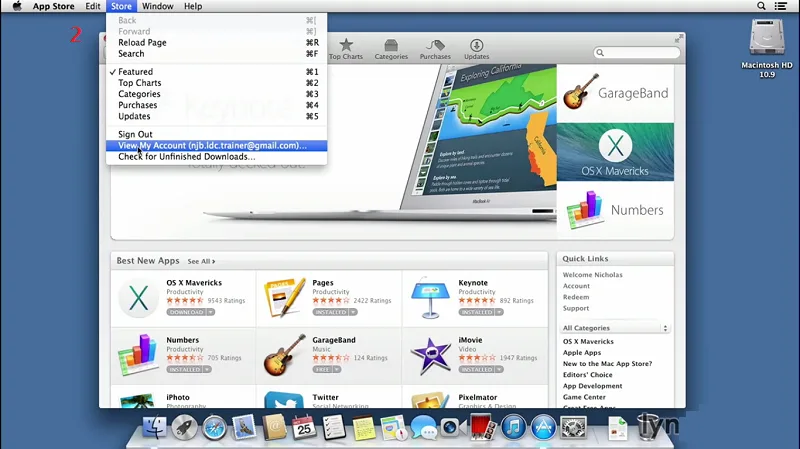Viewport: 800px width, 449px height.
Task: Click the Pages app icon
Action: [284, 298]
